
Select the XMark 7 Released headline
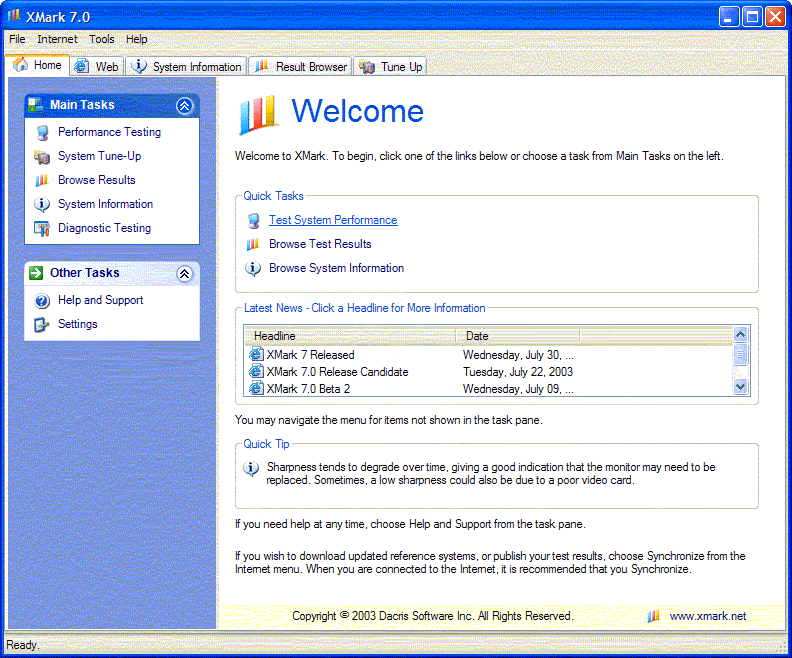(311, 355)
